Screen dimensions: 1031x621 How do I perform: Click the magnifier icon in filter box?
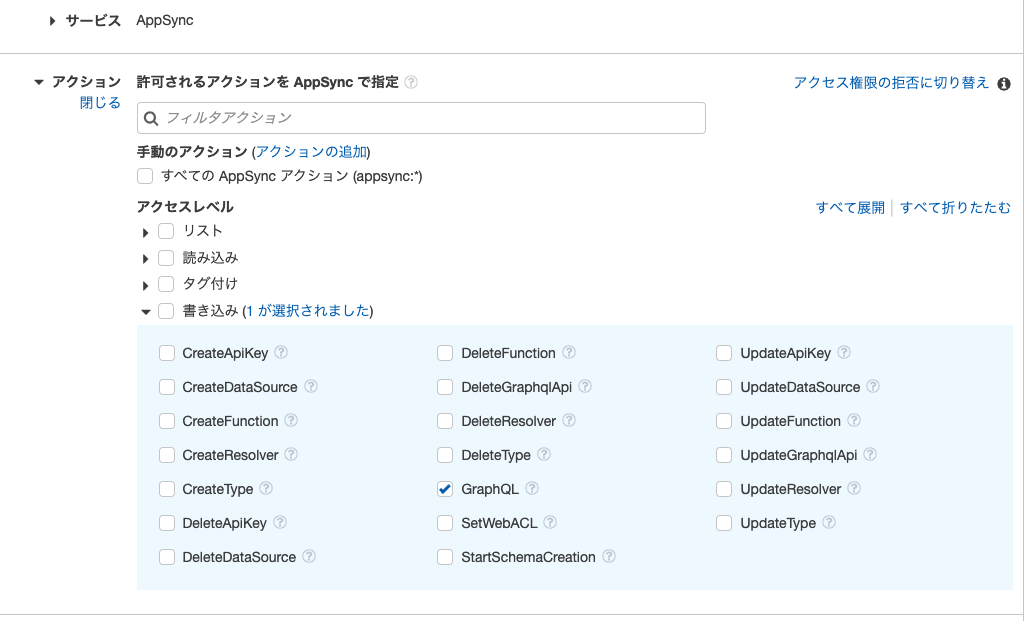(x=151, y=118)
